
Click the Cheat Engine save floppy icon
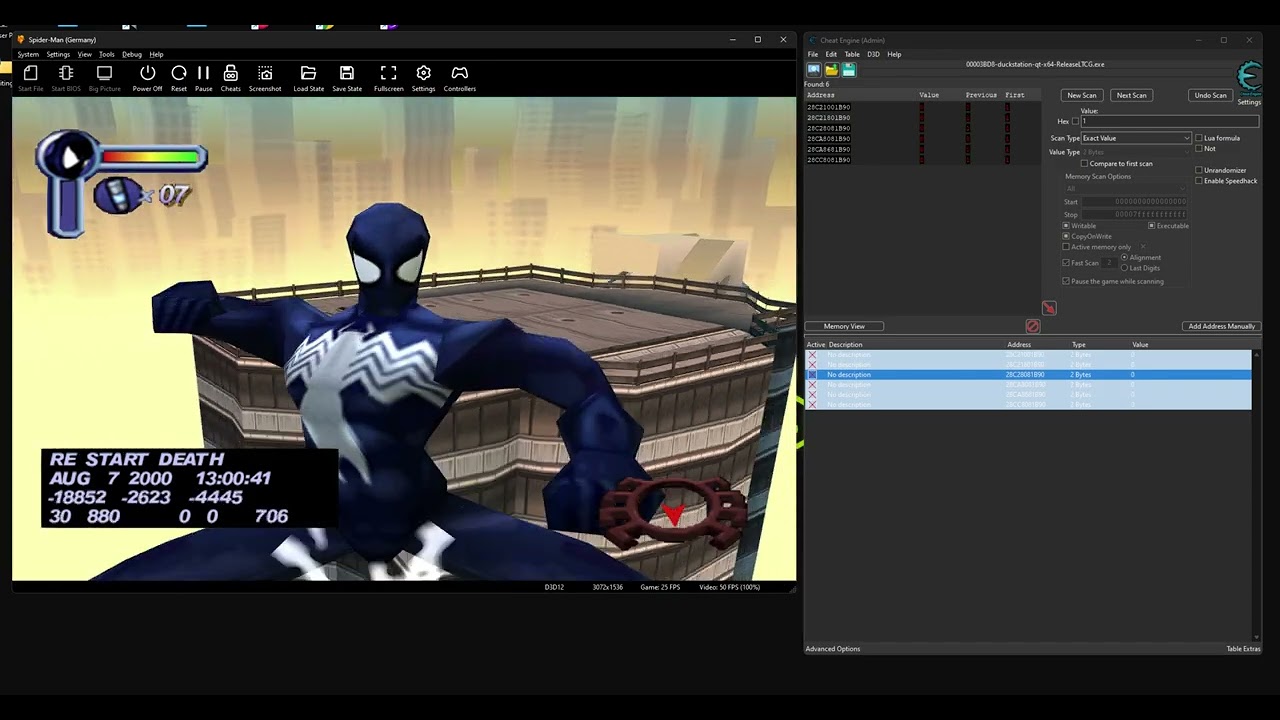click(x=849, y=70)
